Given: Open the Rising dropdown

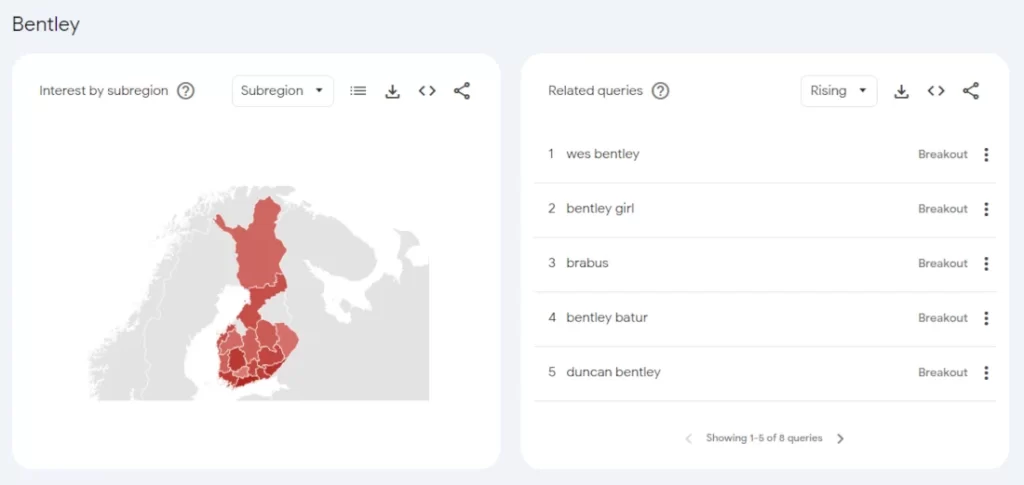Looking at the screenshot, I should point(838,91).
